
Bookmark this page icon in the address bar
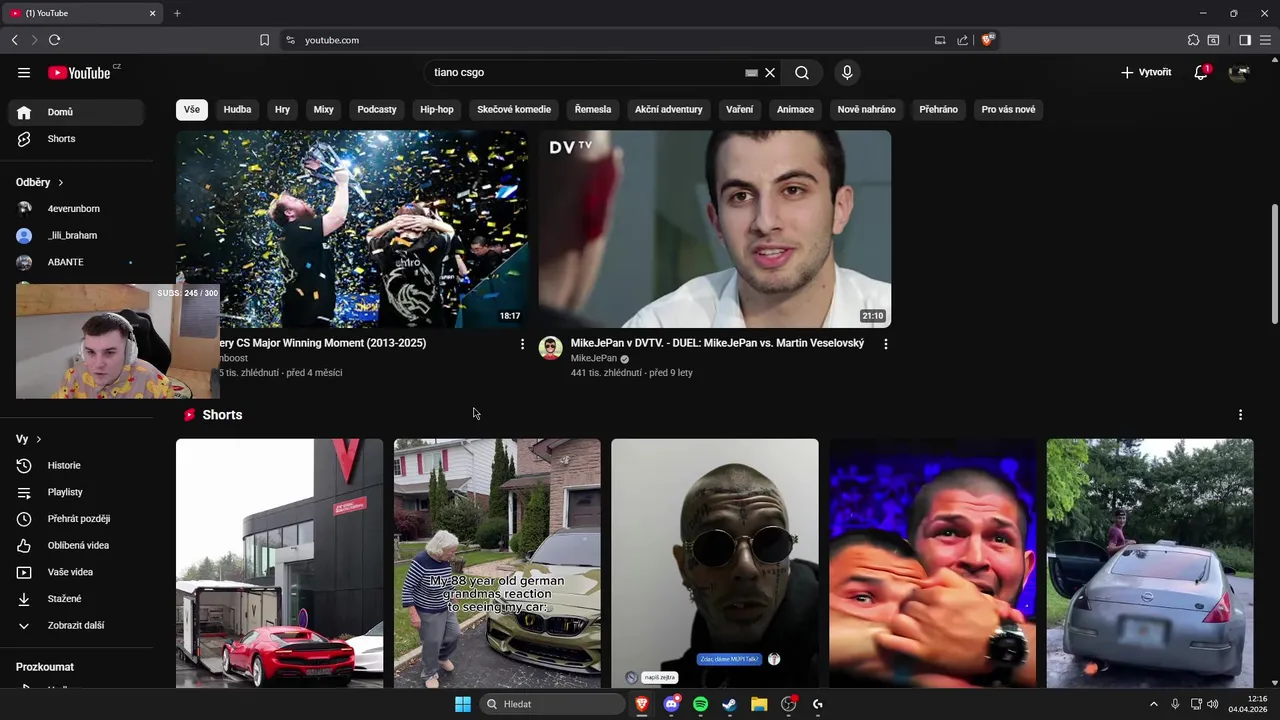click(x=264, y=40)
